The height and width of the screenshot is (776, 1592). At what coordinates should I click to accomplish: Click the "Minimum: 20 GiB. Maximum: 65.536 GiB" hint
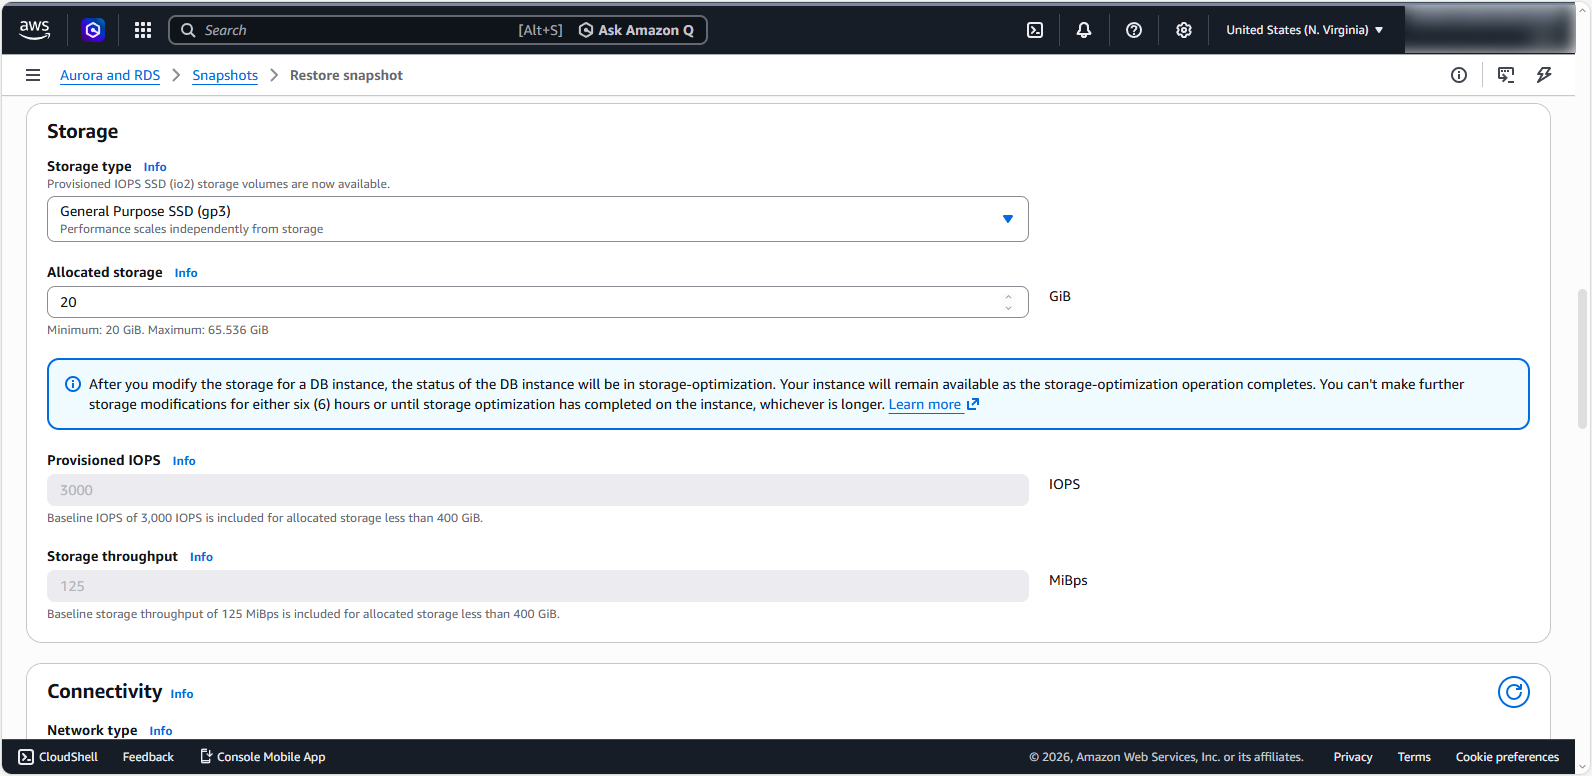pos(158,330)
